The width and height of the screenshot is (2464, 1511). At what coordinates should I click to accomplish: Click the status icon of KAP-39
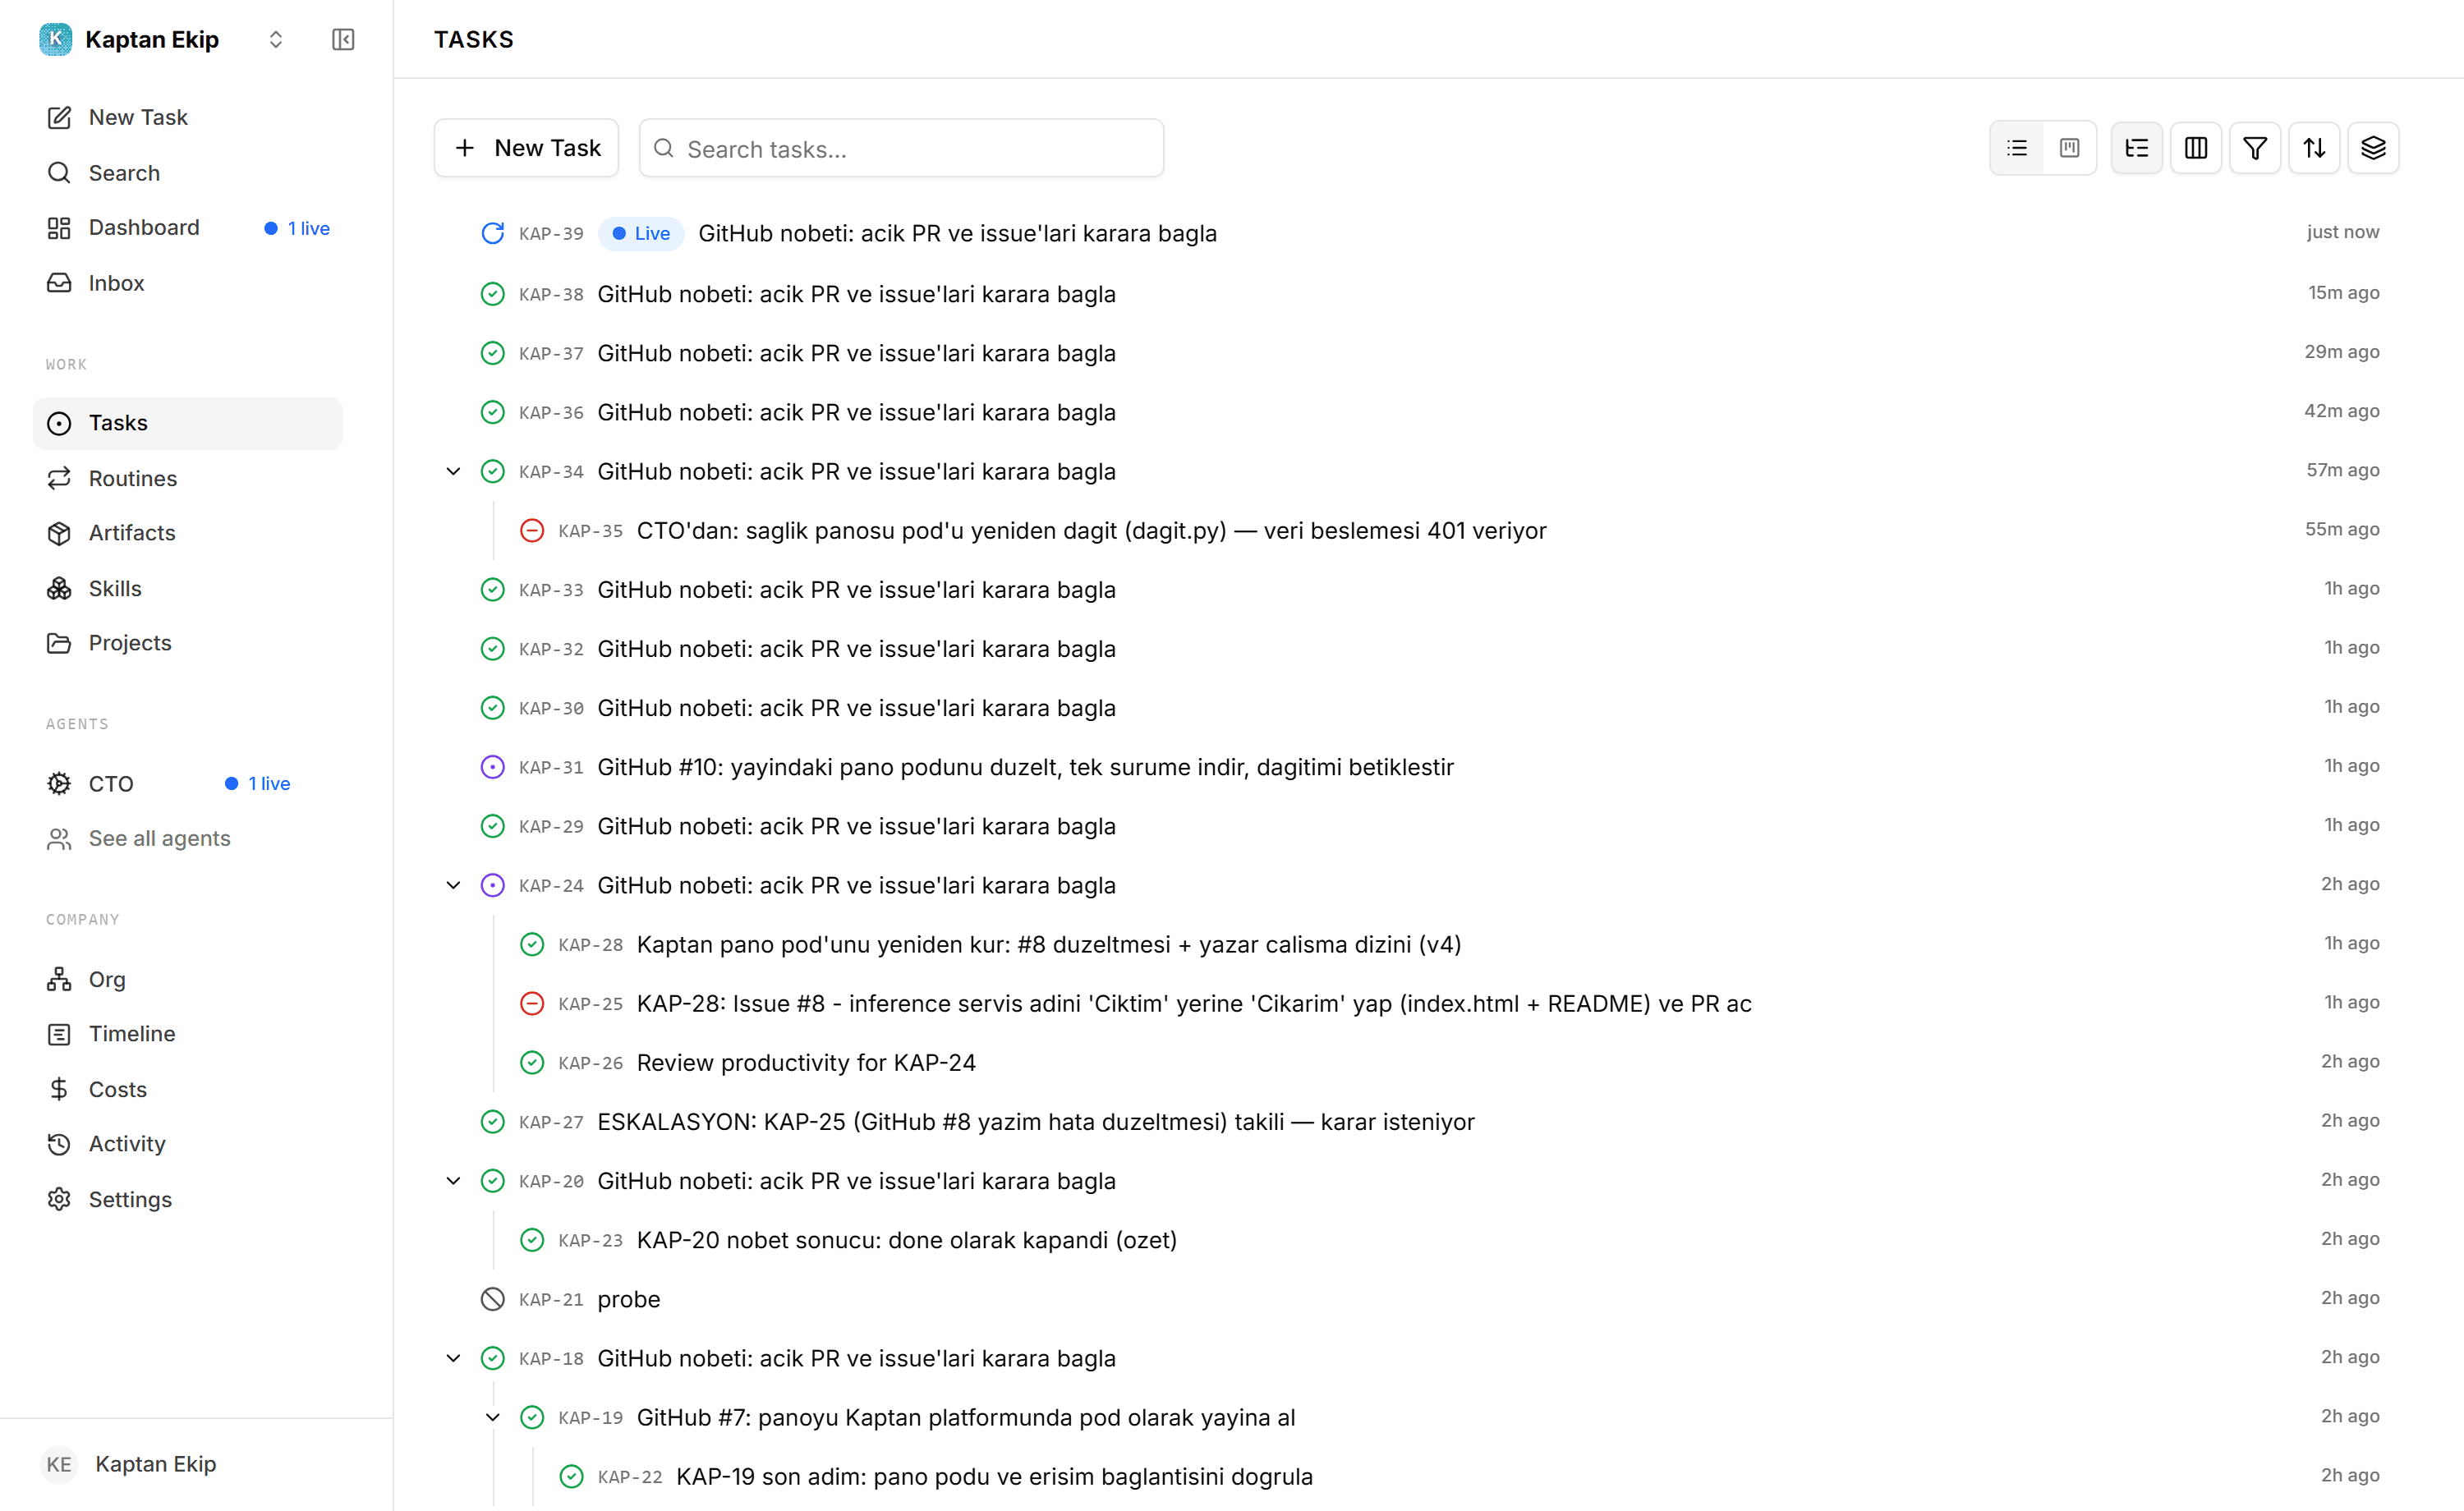coord(493,233)
